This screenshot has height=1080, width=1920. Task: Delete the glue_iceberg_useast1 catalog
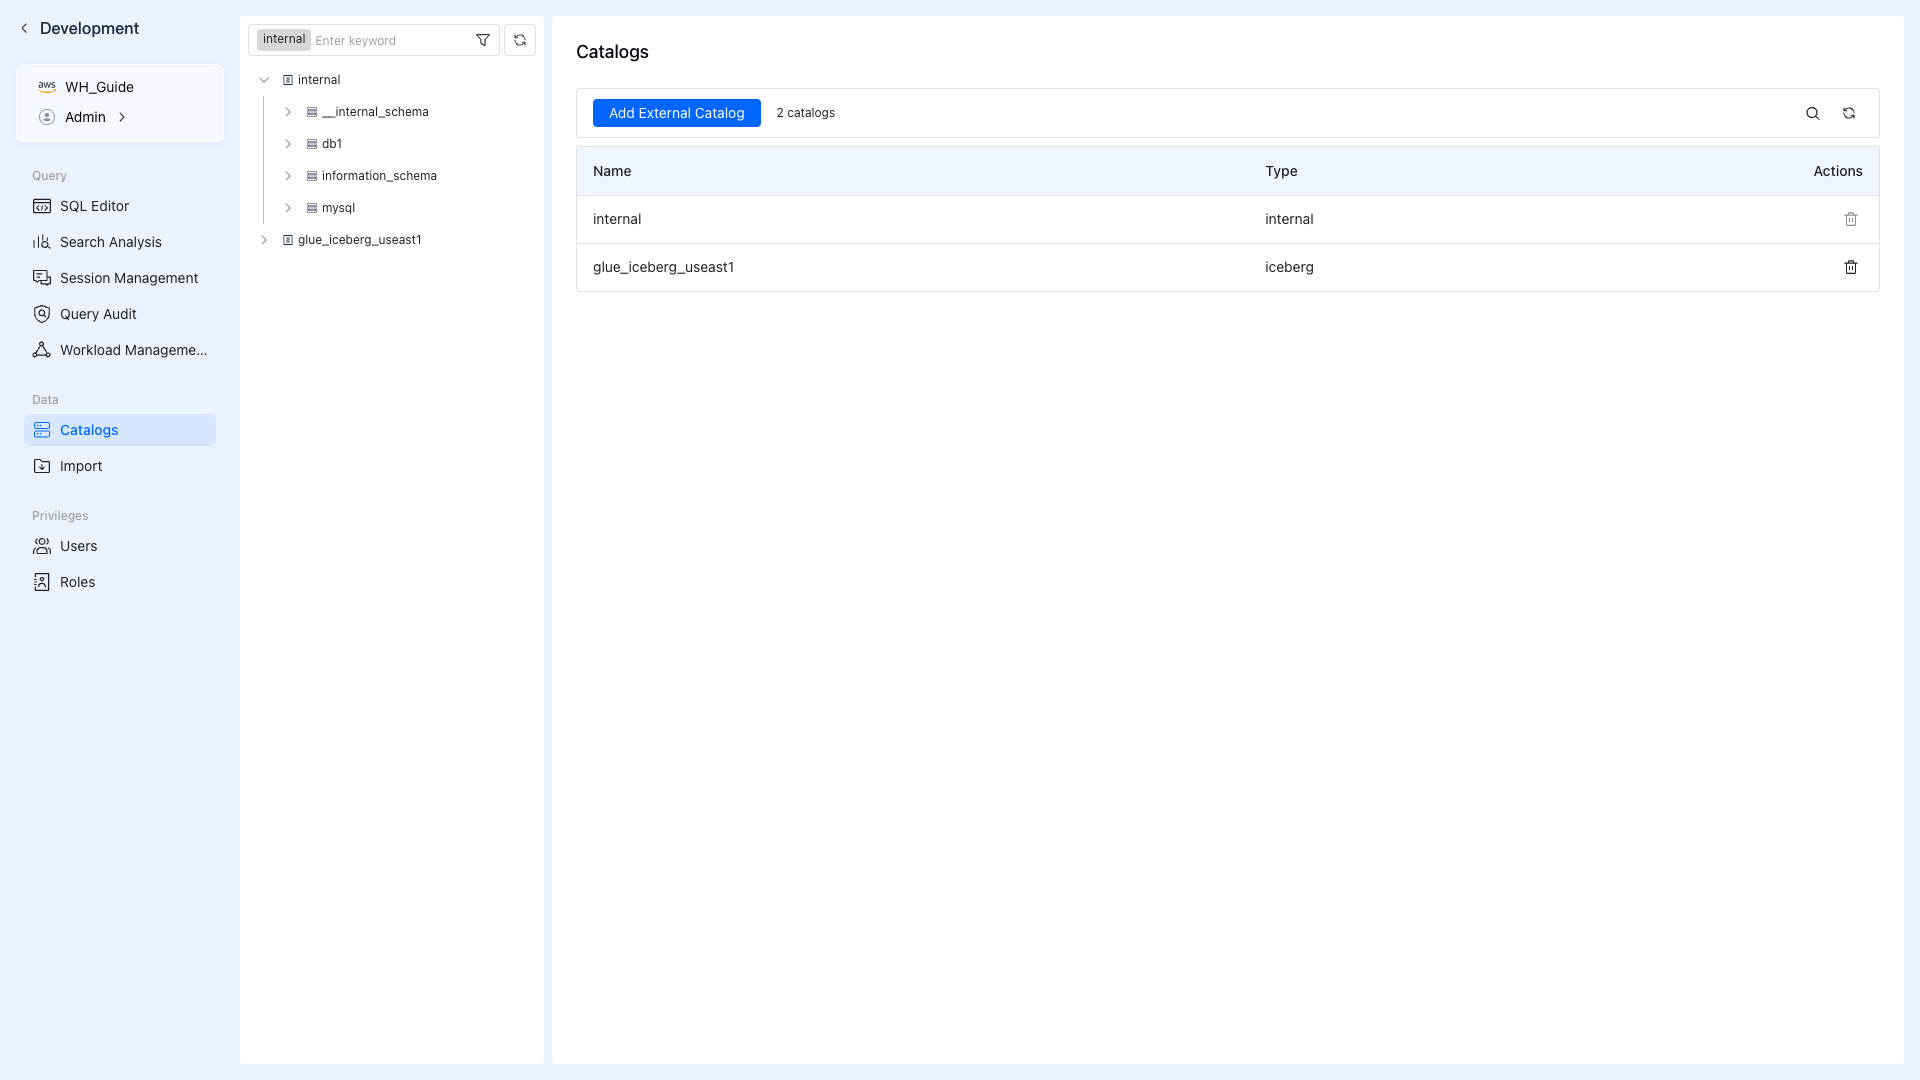click(1850, 267)
